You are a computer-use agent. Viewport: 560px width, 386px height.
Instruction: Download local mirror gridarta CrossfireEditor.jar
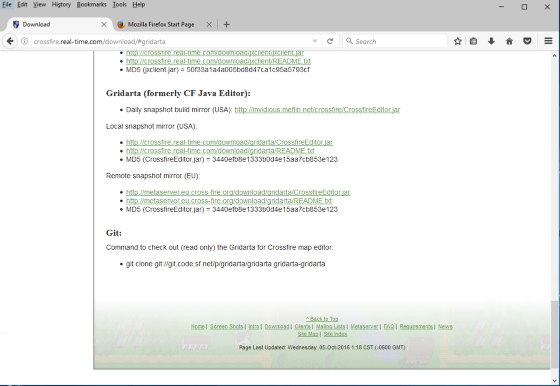point(229,142)
